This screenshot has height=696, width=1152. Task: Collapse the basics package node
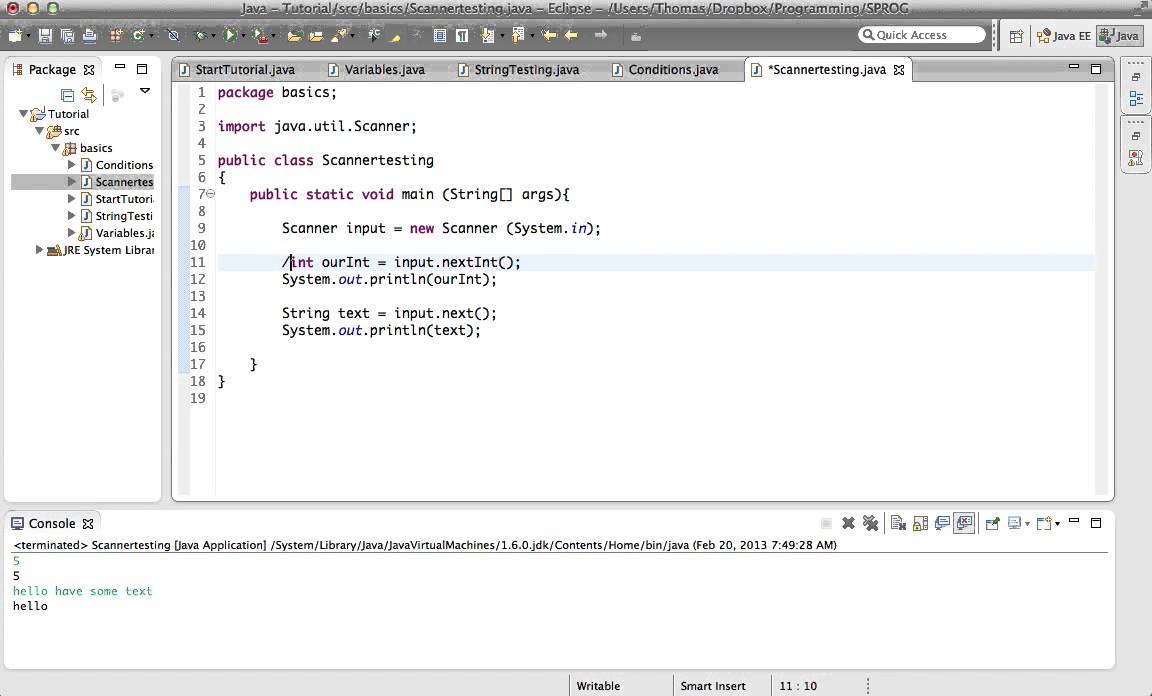point(55,148)
